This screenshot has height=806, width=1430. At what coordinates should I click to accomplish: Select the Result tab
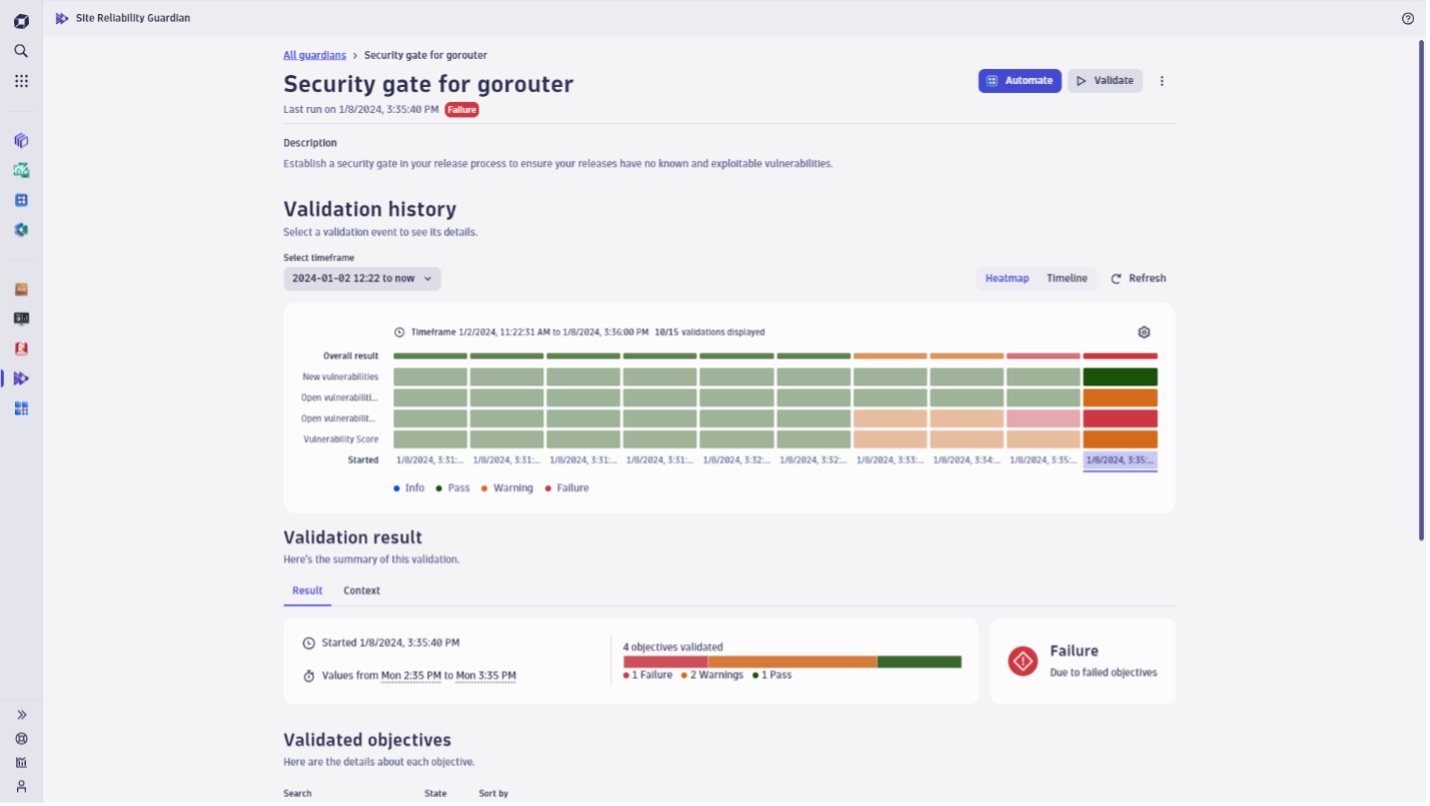pos(307,590)
